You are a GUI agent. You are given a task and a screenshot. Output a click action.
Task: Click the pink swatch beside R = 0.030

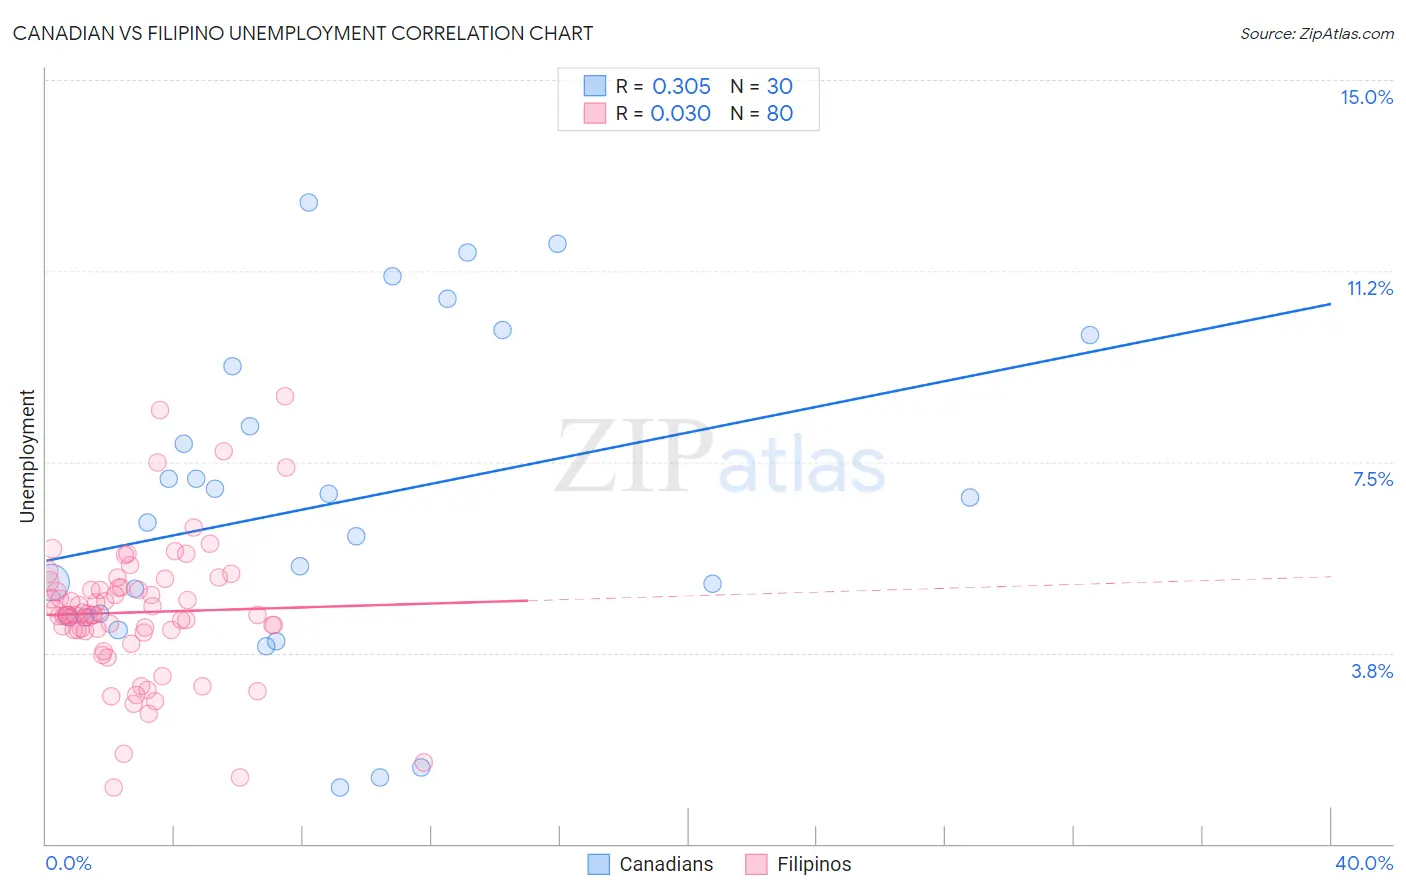(595, 113)
